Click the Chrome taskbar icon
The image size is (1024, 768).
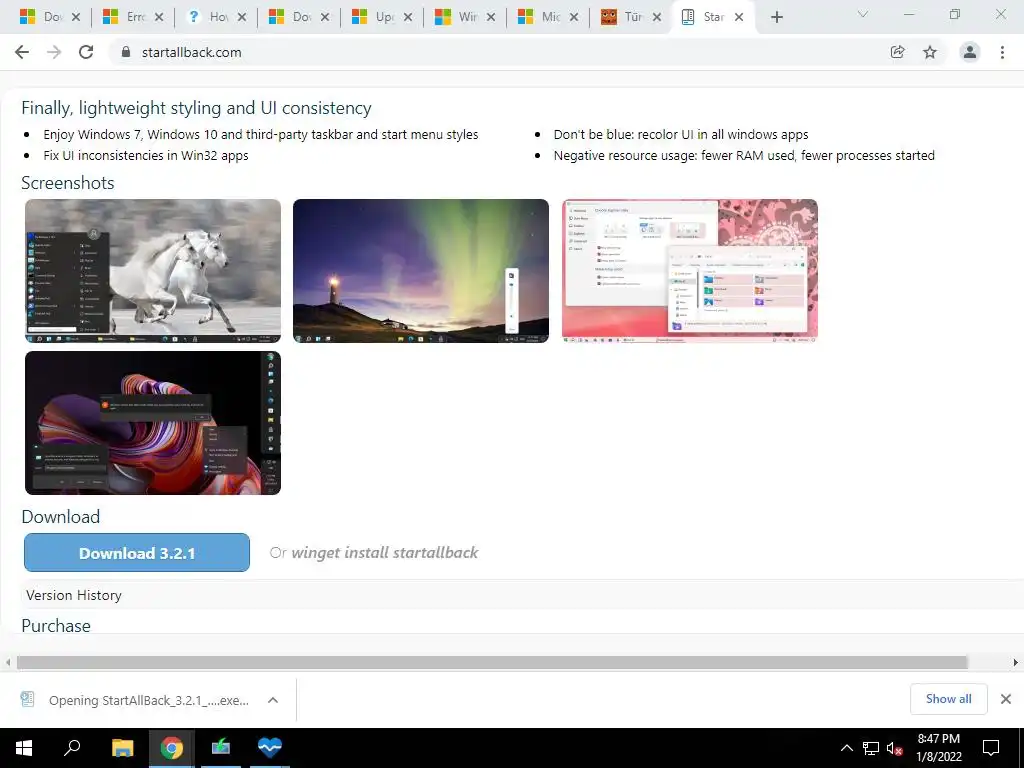[x=172, y=747]
